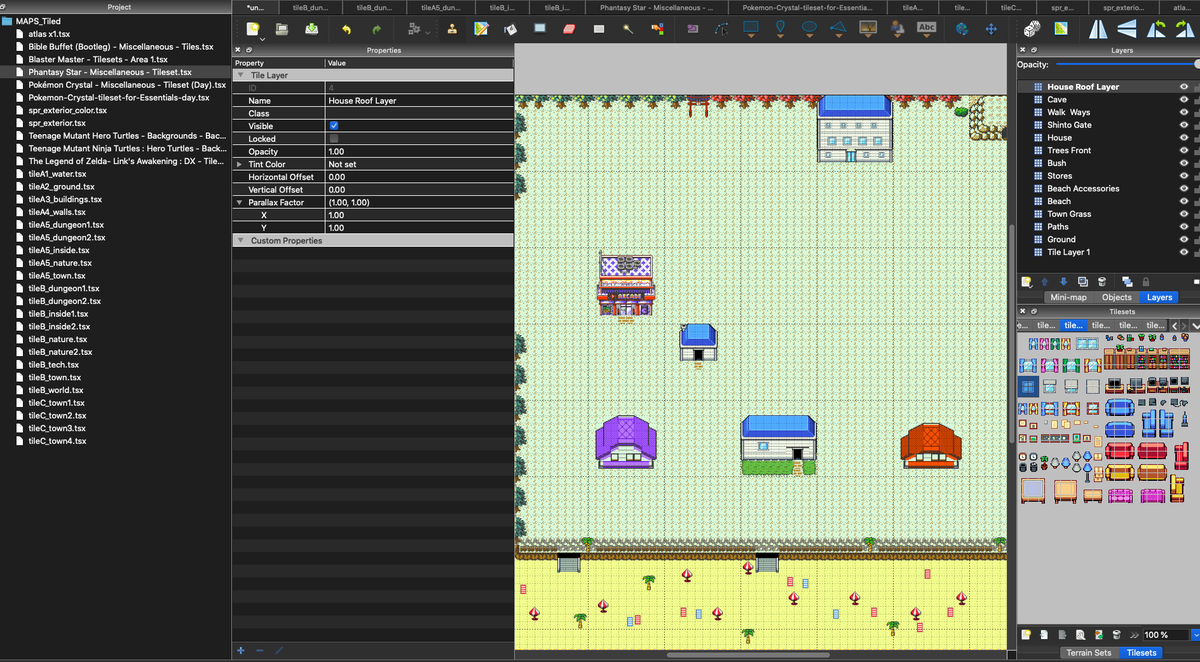Select Phantasy Star - Miscellaneous - Tileset.tsx in Project
The image size is (1200, 662).
(x=110, y=72)
